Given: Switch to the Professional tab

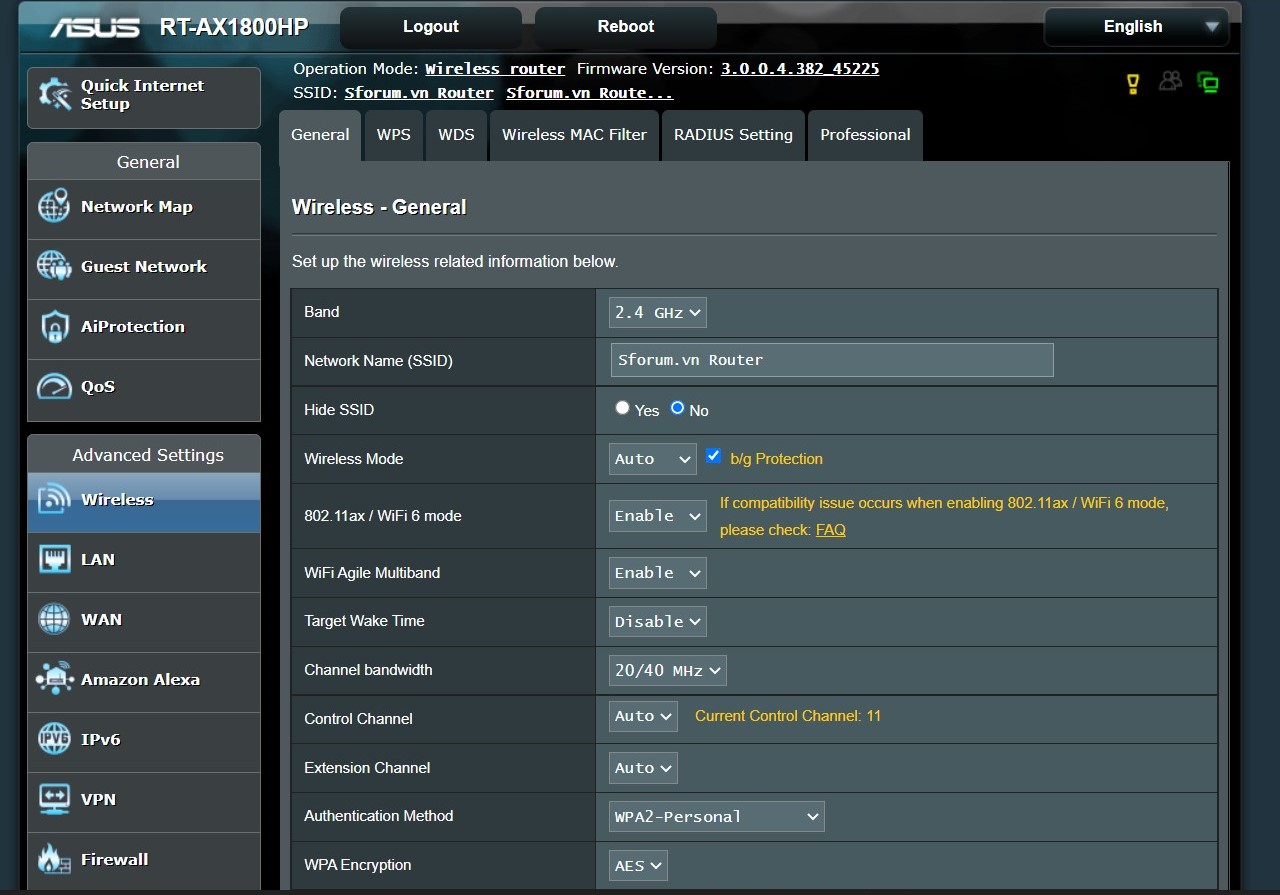Looking at the screenshot, I should (x=865, y=135).
